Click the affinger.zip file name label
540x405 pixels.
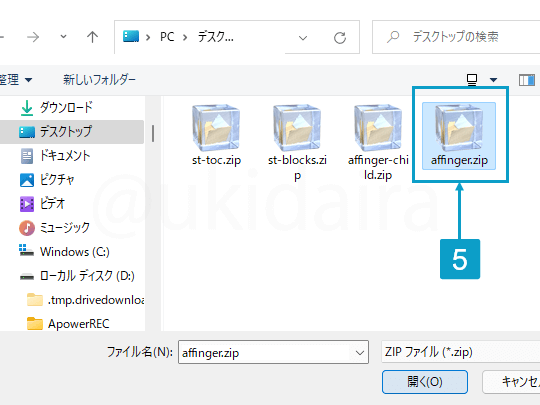tap(459, 160)
